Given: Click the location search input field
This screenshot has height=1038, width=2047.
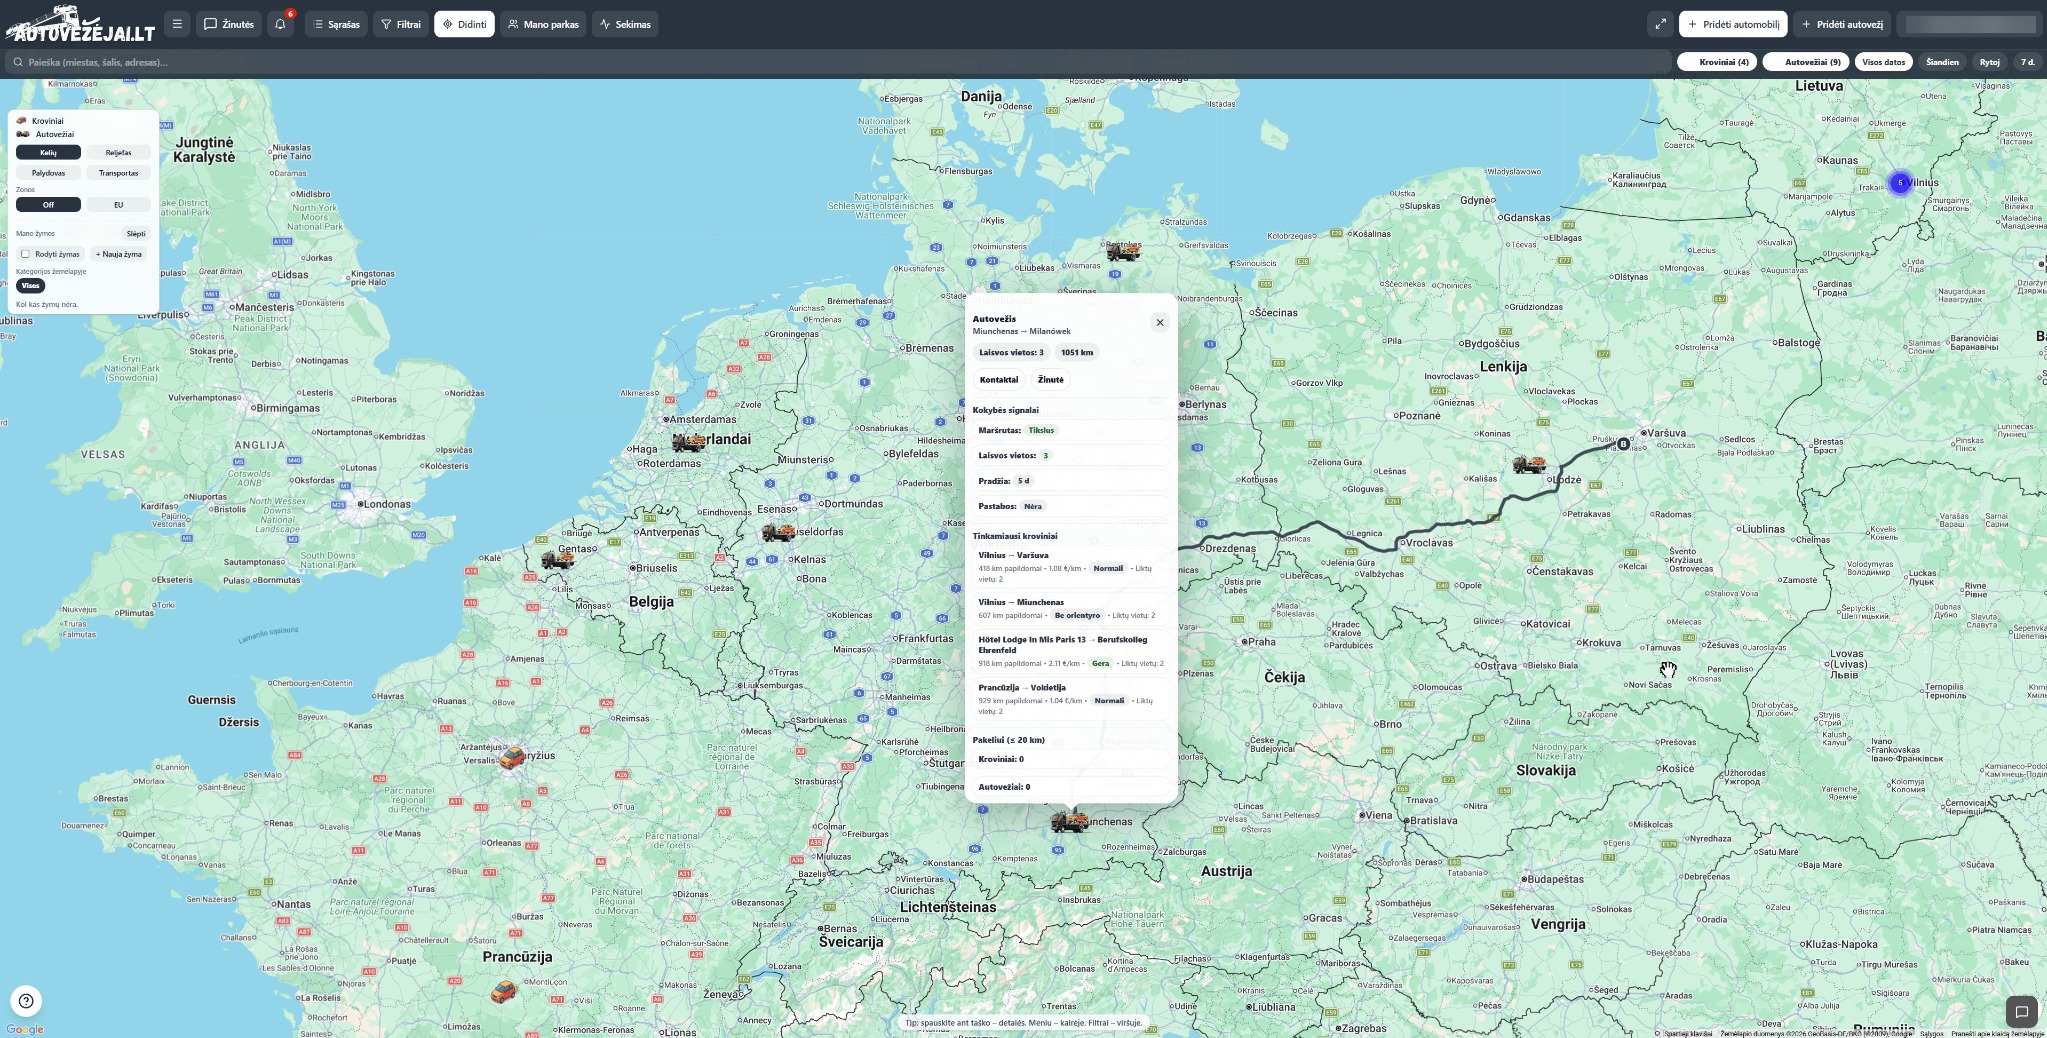Looking at the screenshot, I should coord(840,62).
